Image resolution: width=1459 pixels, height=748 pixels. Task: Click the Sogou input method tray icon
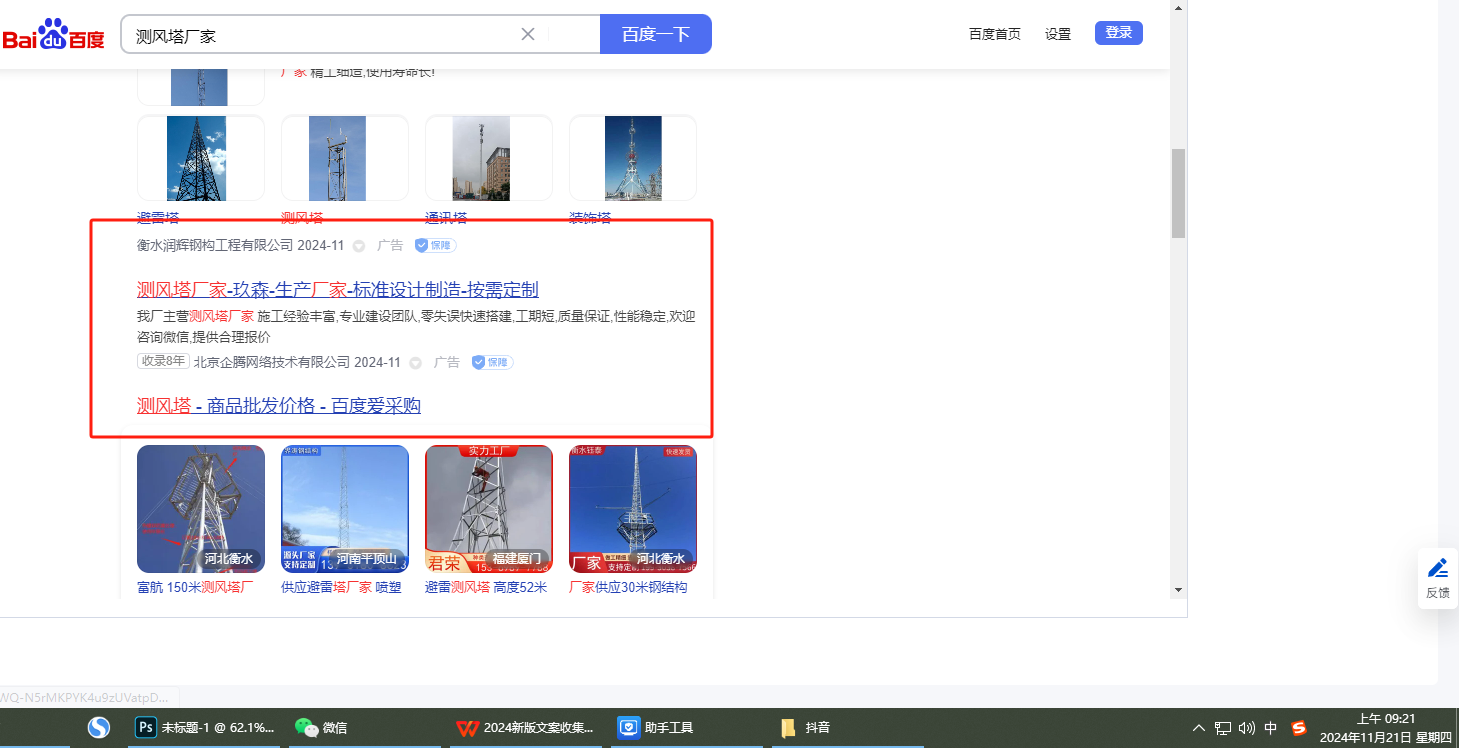click(1299, 728)
